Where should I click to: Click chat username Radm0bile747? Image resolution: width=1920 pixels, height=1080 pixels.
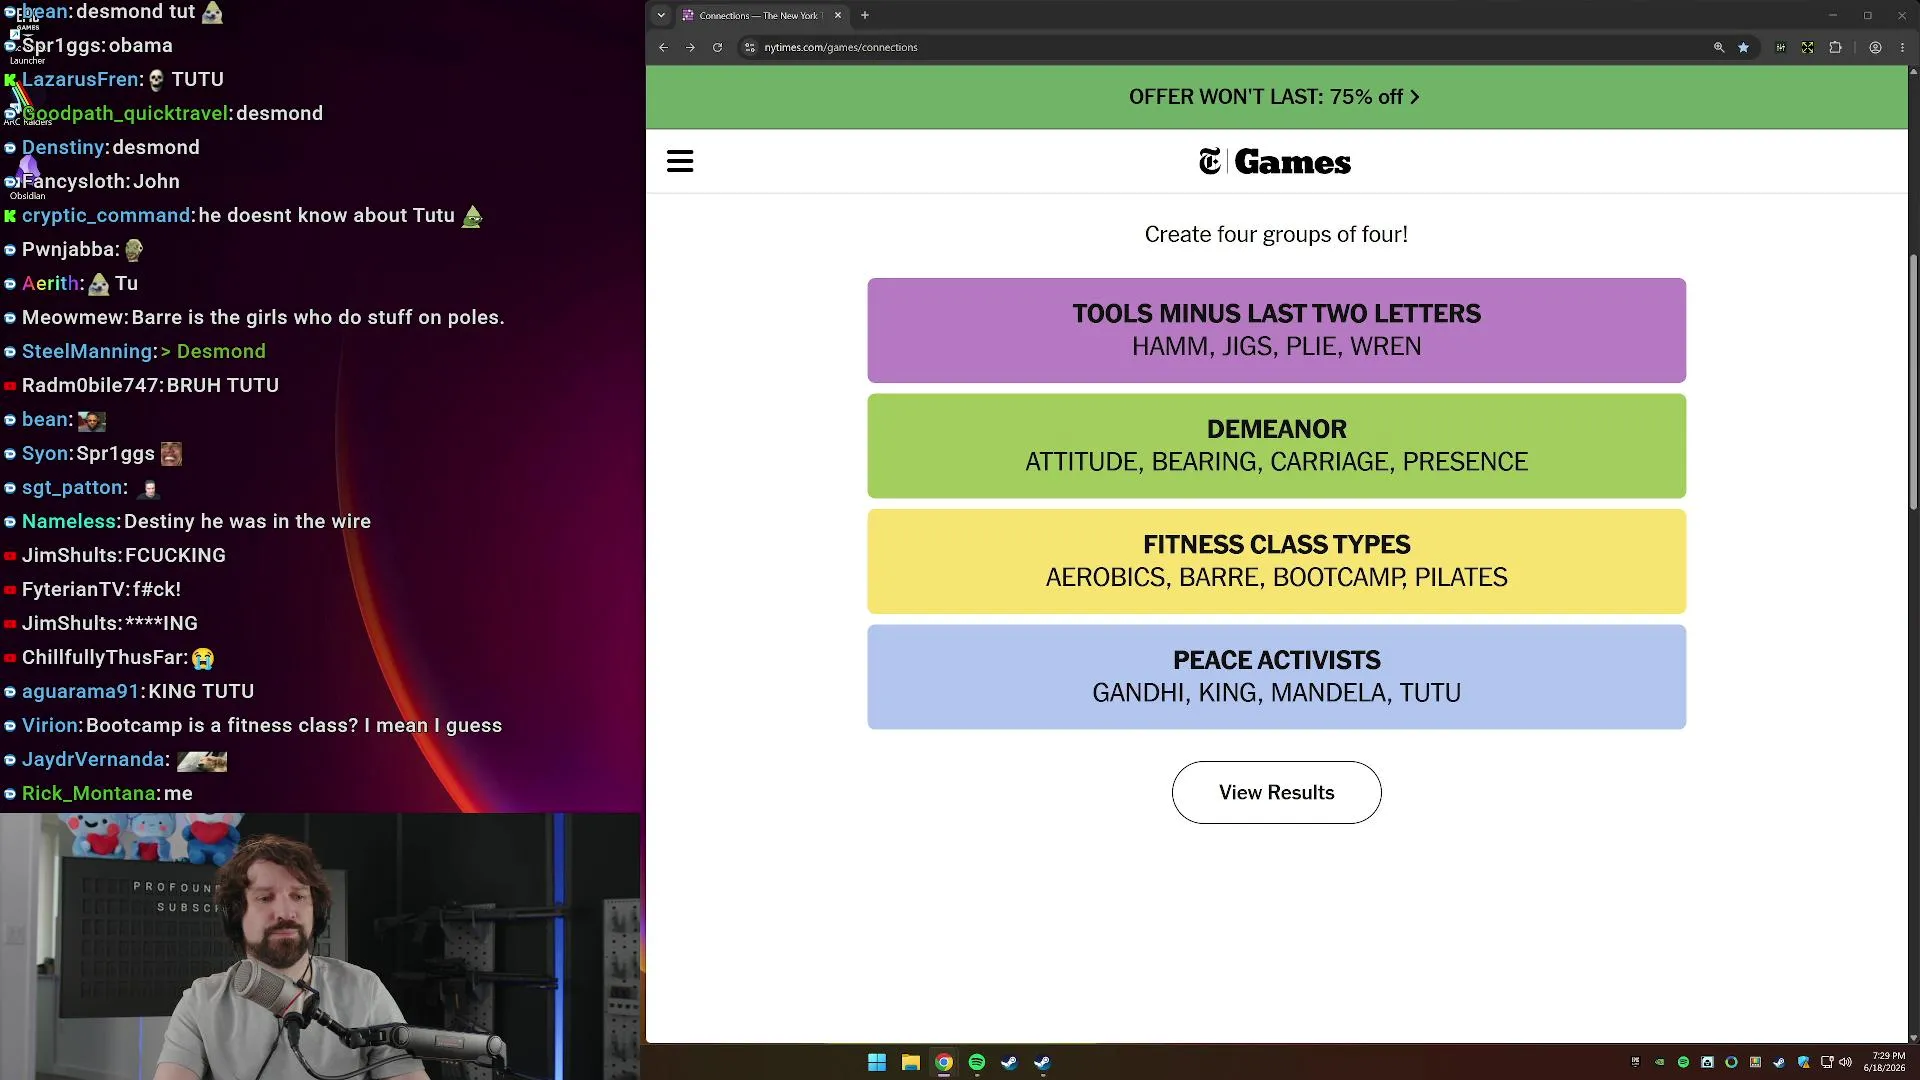click(x=90, y=385)
